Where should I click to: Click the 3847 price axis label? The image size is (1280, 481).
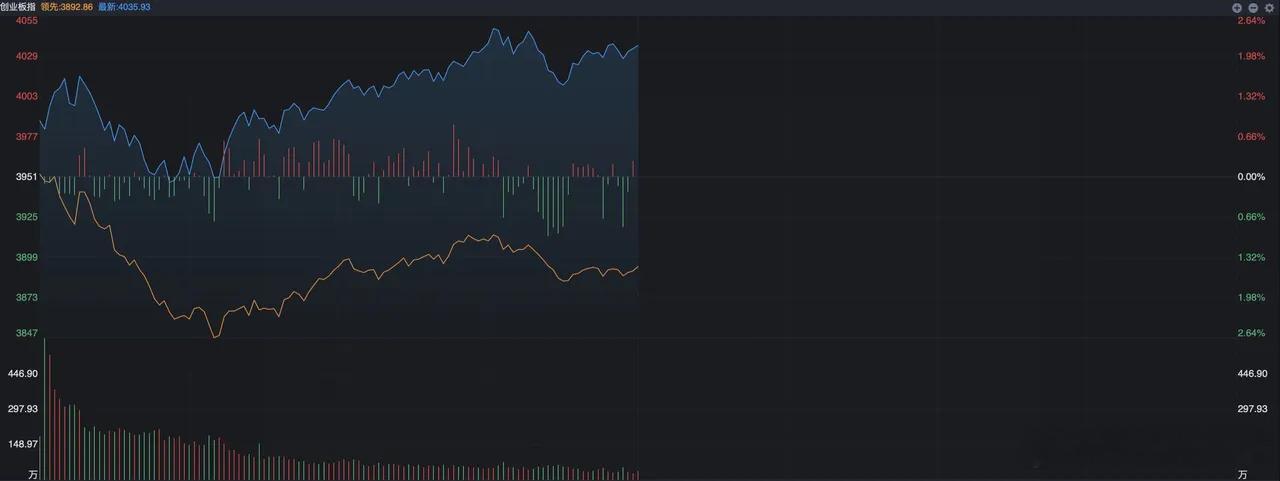coord(27,333)
